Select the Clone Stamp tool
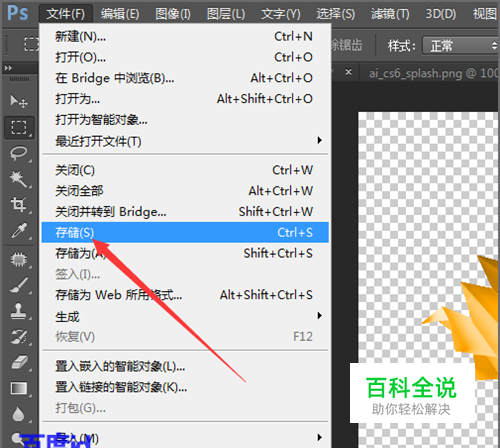Image resolution: width=500 pixels, height=448 pixels. click(x=19, y=311)
